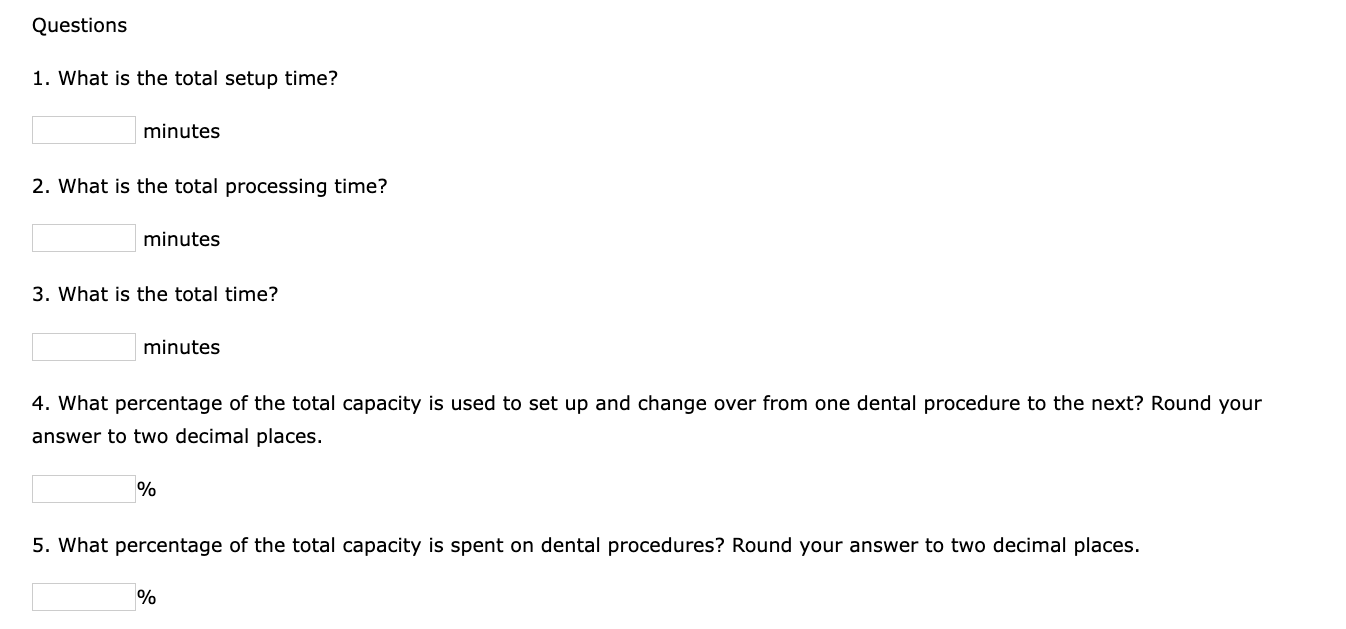
Task: Click the minutes label beside question 2 box
Action: pyautogui.click(x=181, y=238)
